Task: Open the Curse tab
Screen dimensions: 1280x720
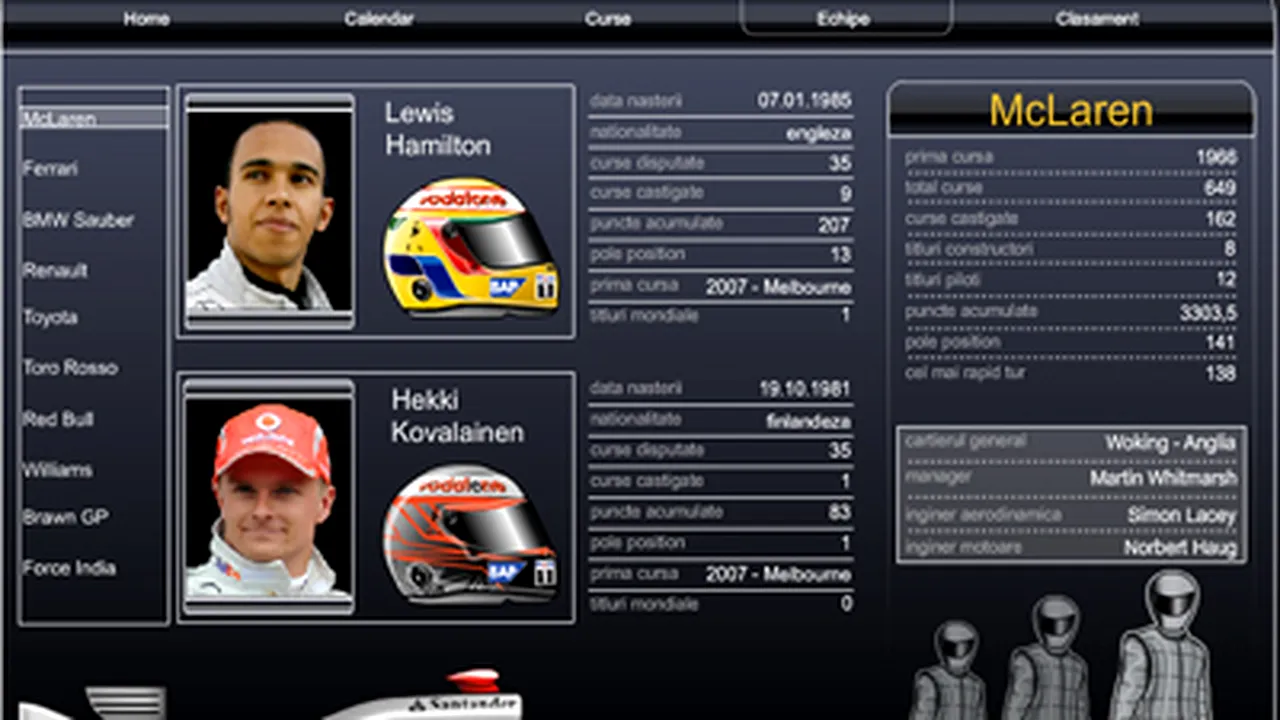Action: click(x=608, y=19)
